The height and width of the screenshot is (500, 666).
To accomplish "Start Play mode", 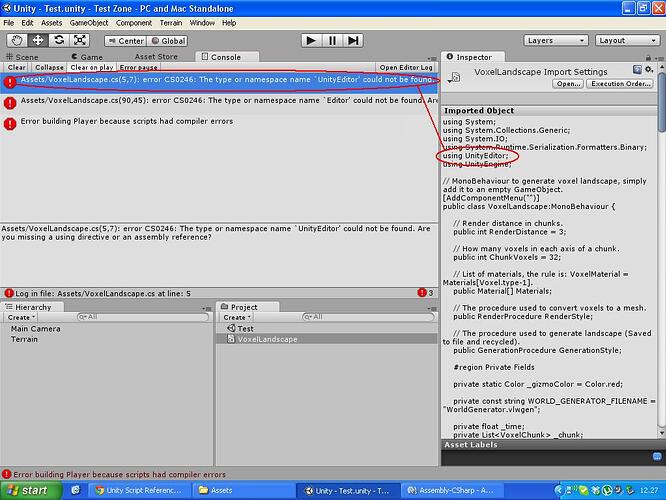I will [311, 40].
